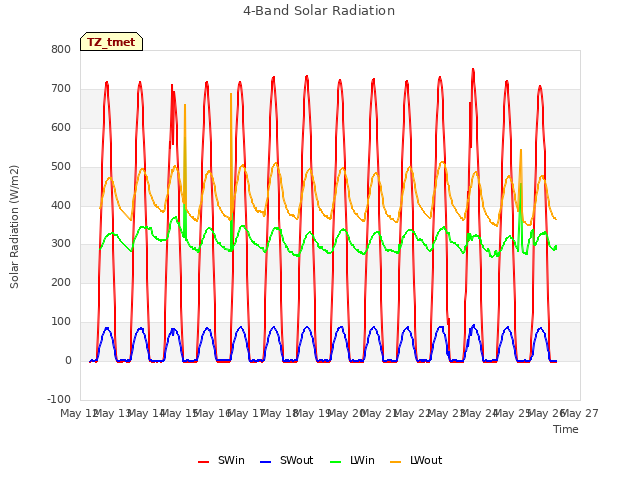Click the 0 y-axis tick label

68,360
